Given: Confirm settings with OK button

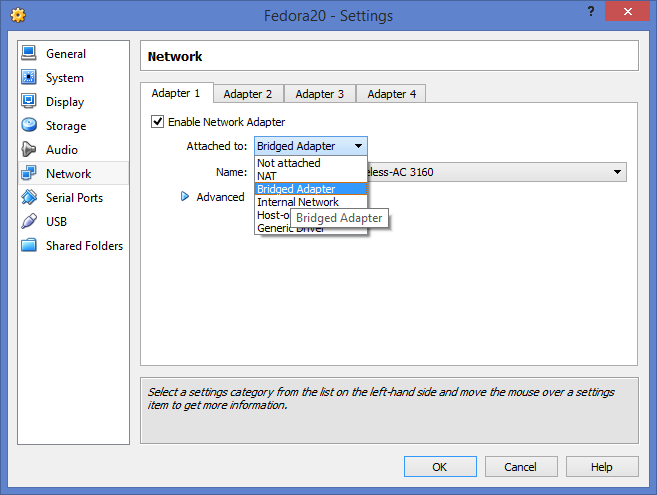Looking at the screenshot, I should point(440,466).
